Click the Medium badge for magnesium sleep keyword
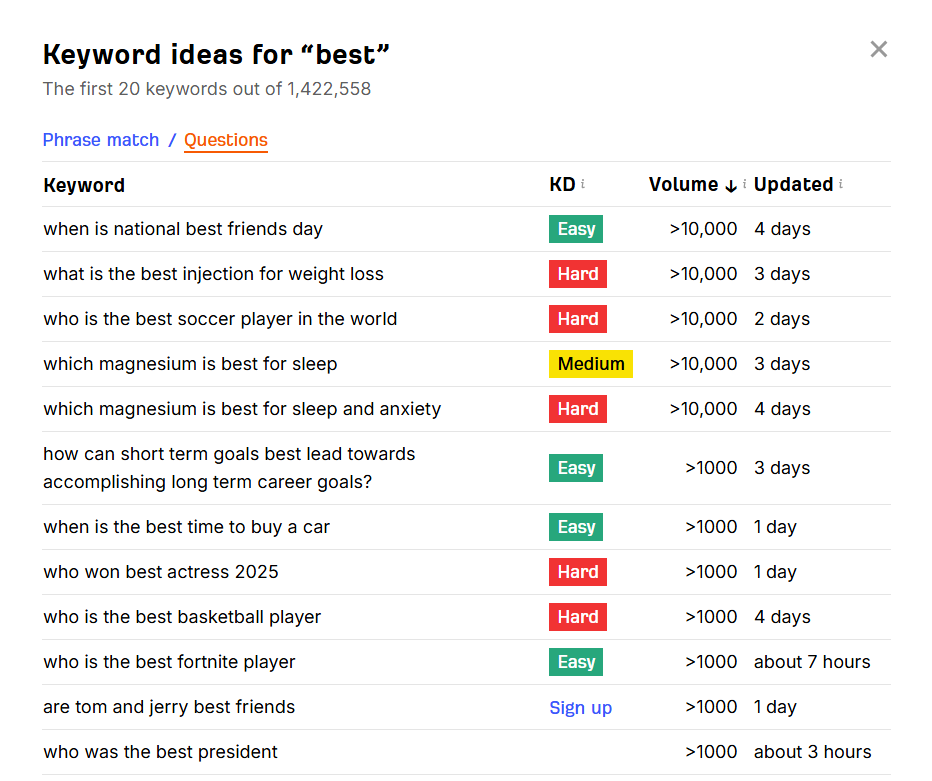 click(x=590, y=364)
